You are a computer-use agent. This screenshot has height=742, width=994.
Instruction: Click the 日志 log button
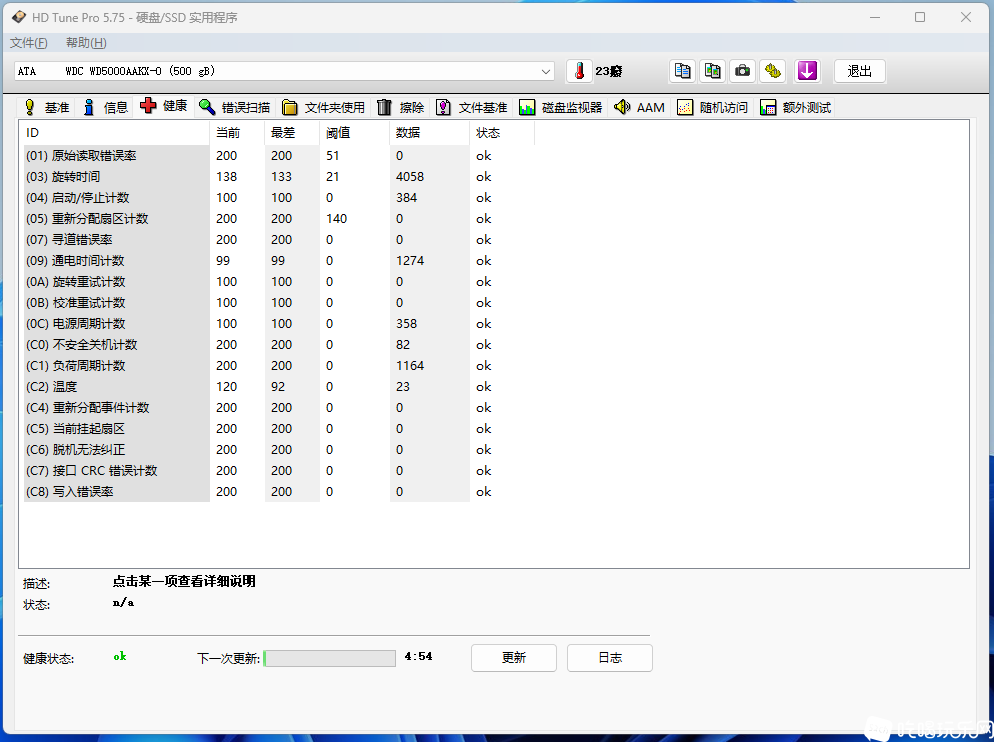(610, 658)
